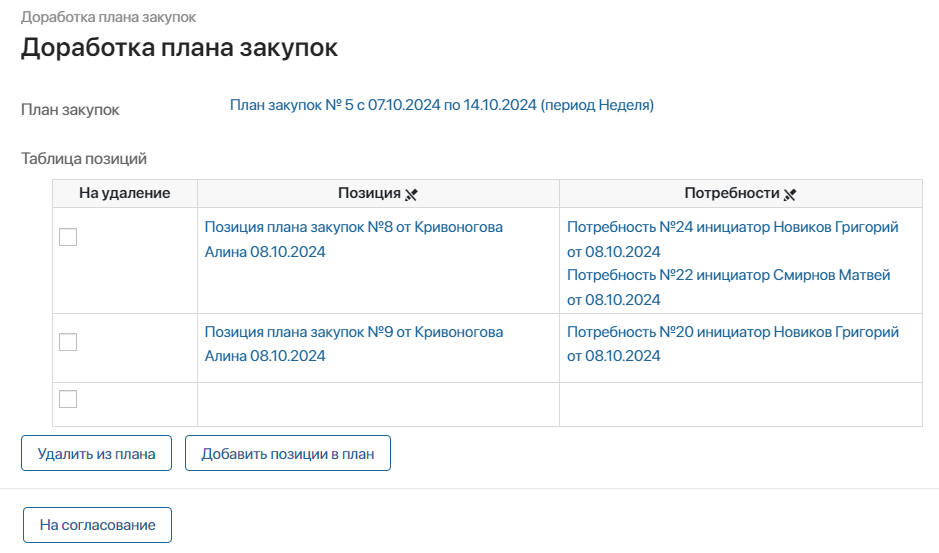Open Позиция плана закупок №9 link

point(353,344)
